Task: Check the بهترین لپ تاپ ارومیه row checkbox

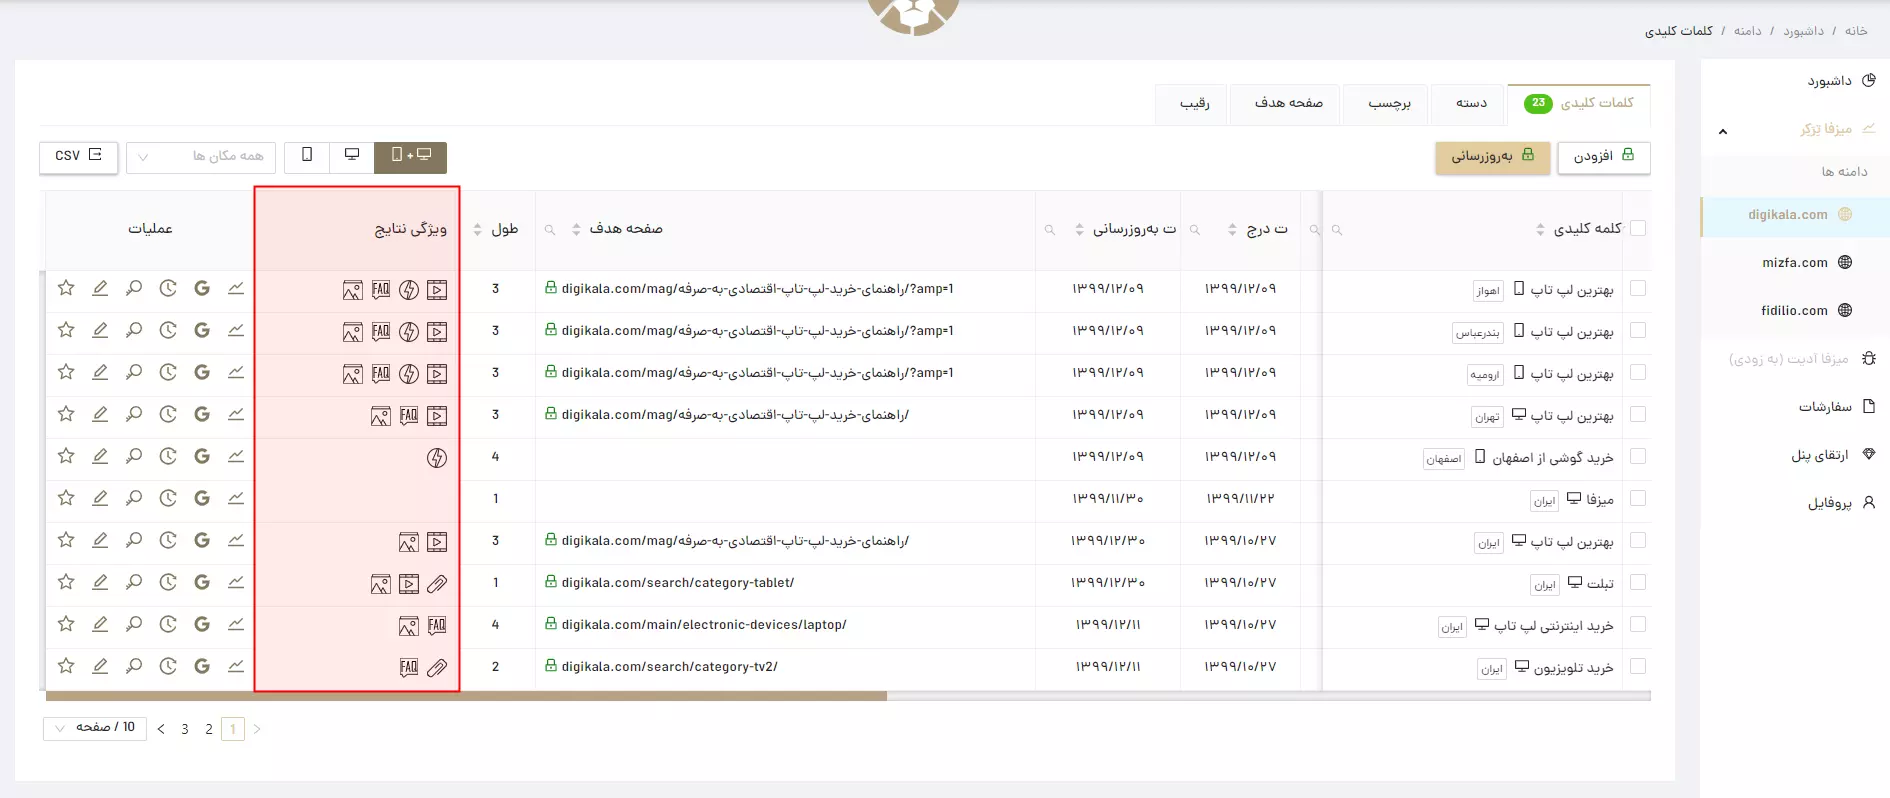Action: coord(1638,372)
